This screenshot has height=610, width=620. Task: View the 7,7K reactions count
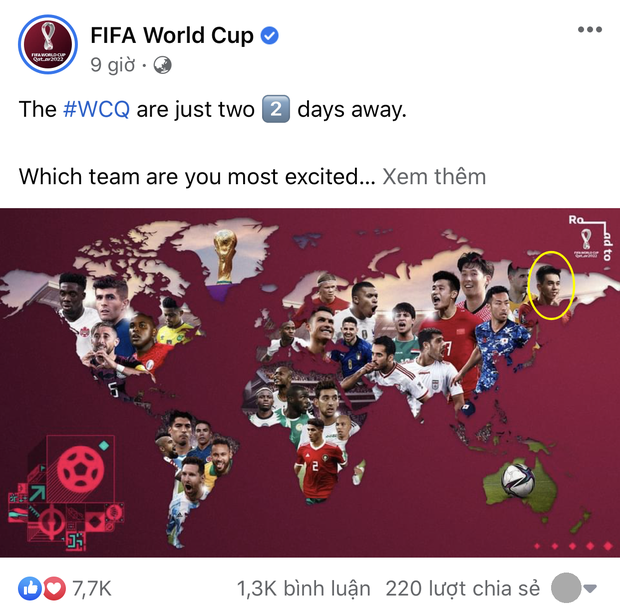click(92, 588)
